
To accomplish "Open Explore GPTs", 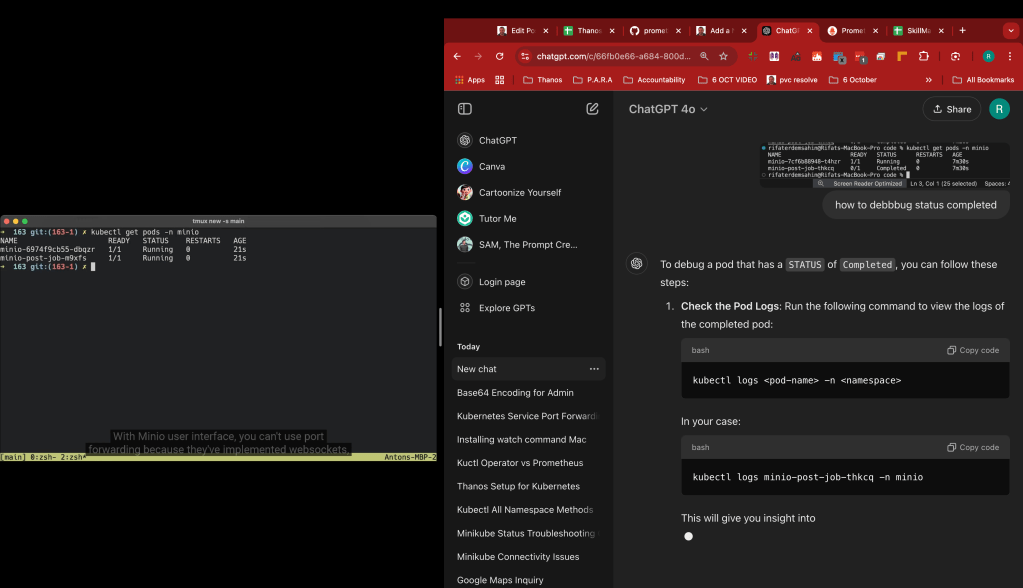I will [528, 308].
